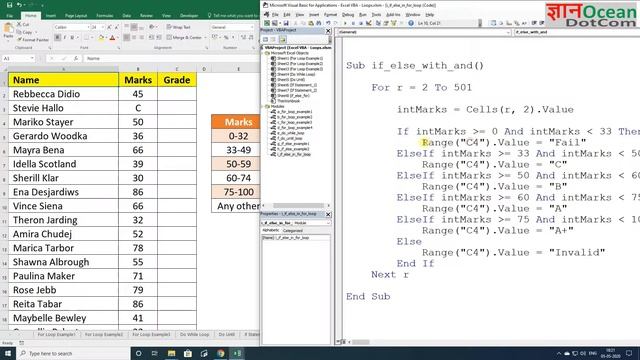Switch to the Insert ribbon tab
The height and width of the screenshot is (360, 640).
pyautogui.click(x=51, y=16)
